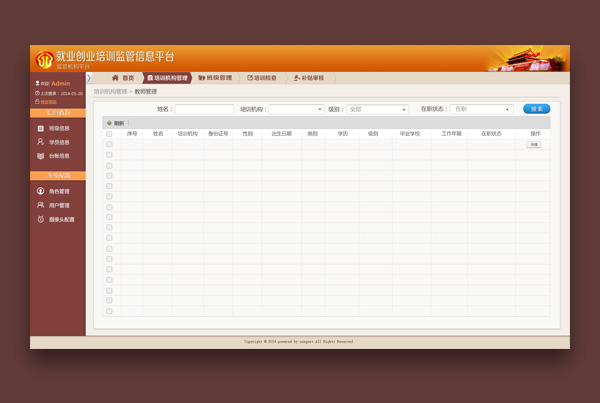Viewport: 600px width, 403px height.
Task: Click the 班级信息 sidebar icon
Action: tap(41, 129)
